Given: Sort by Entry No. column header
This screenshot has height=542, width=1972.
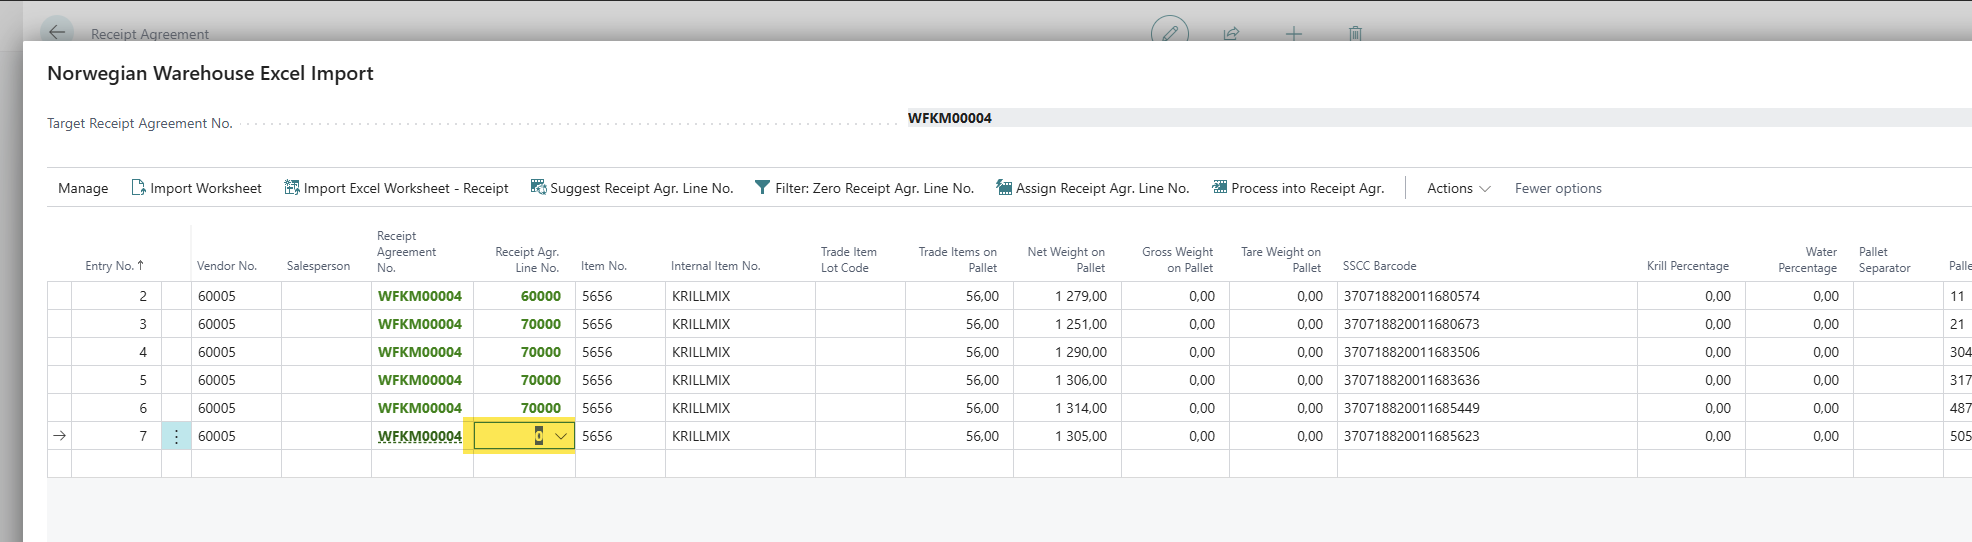Looking at the screenshot, I should click(x=113, y=266).
